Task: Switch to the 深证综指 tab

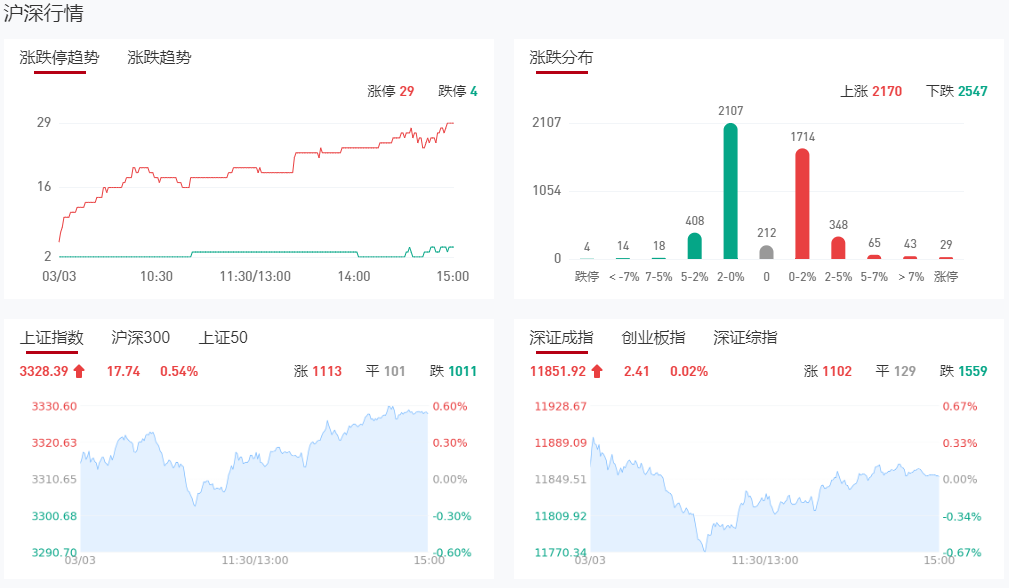Action: click(745, 338)
